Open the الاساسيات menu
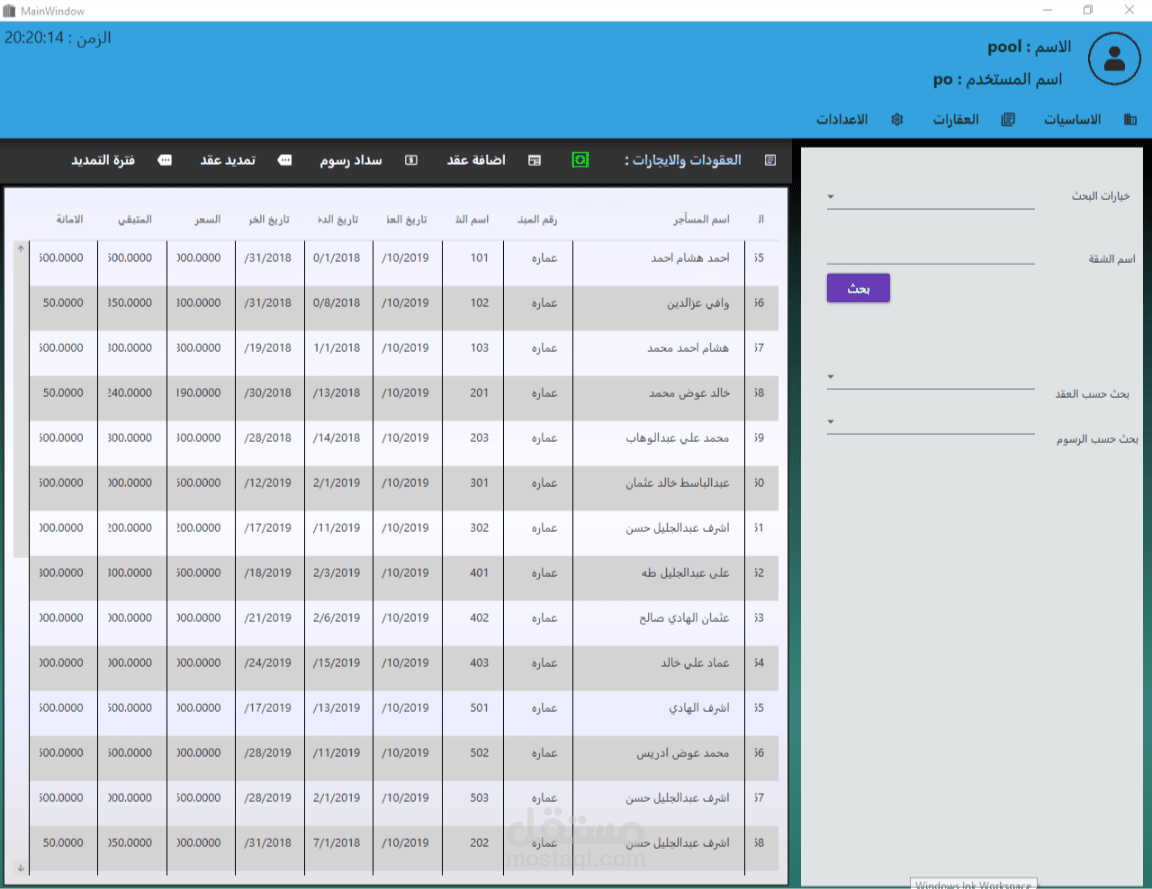The height and width of the screenshot is (889, 1152). [1072, 120]
